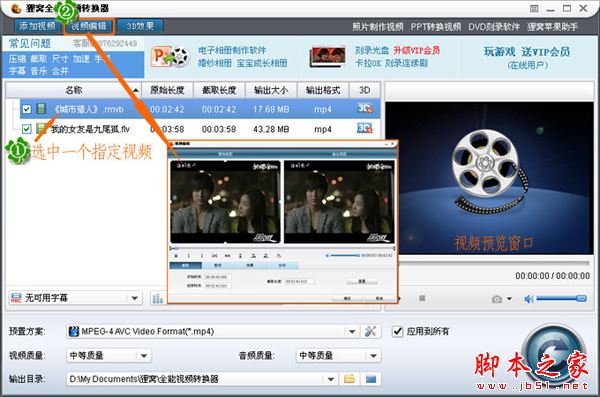Click the red 升级VIP会员 link

point(417,50)
